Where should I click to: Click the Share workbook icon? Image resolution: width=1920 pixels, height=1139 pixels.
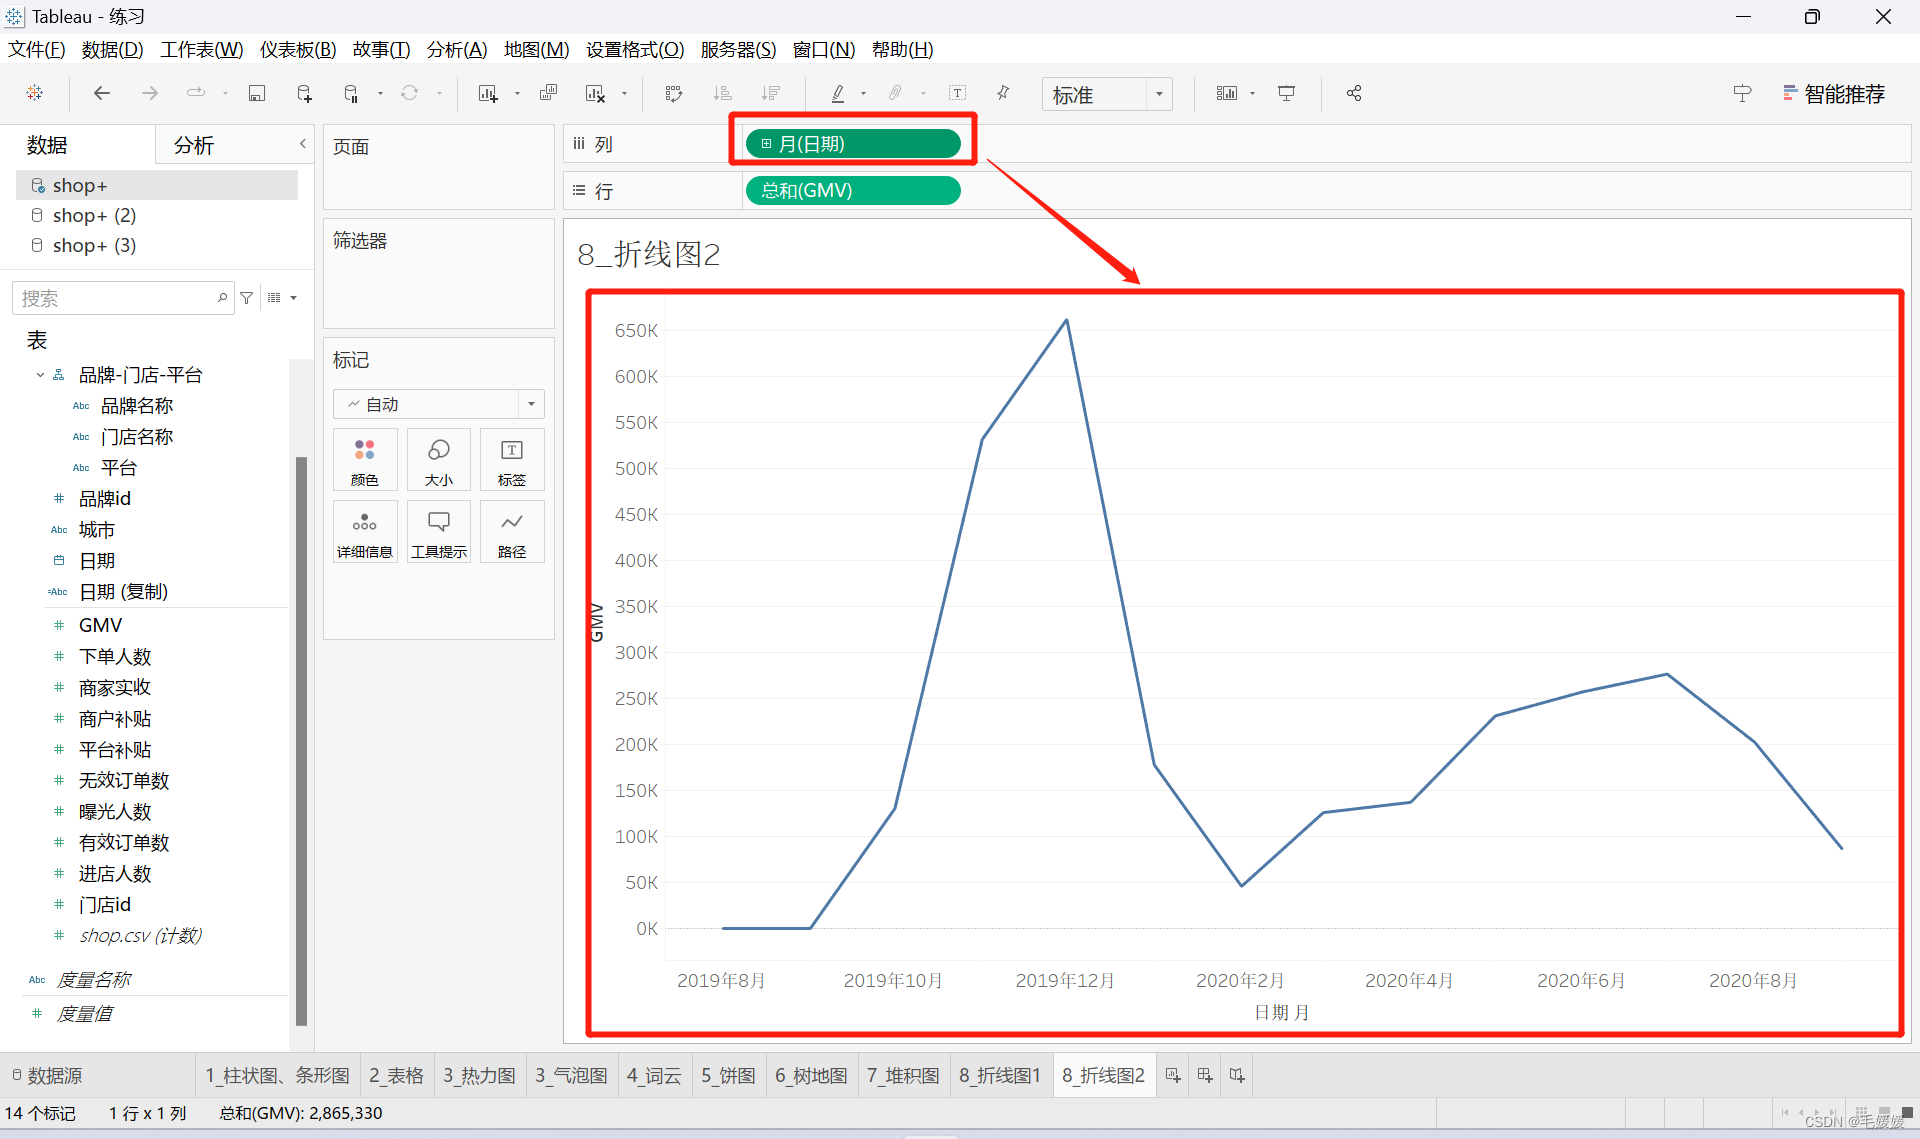click(1354, 93)
